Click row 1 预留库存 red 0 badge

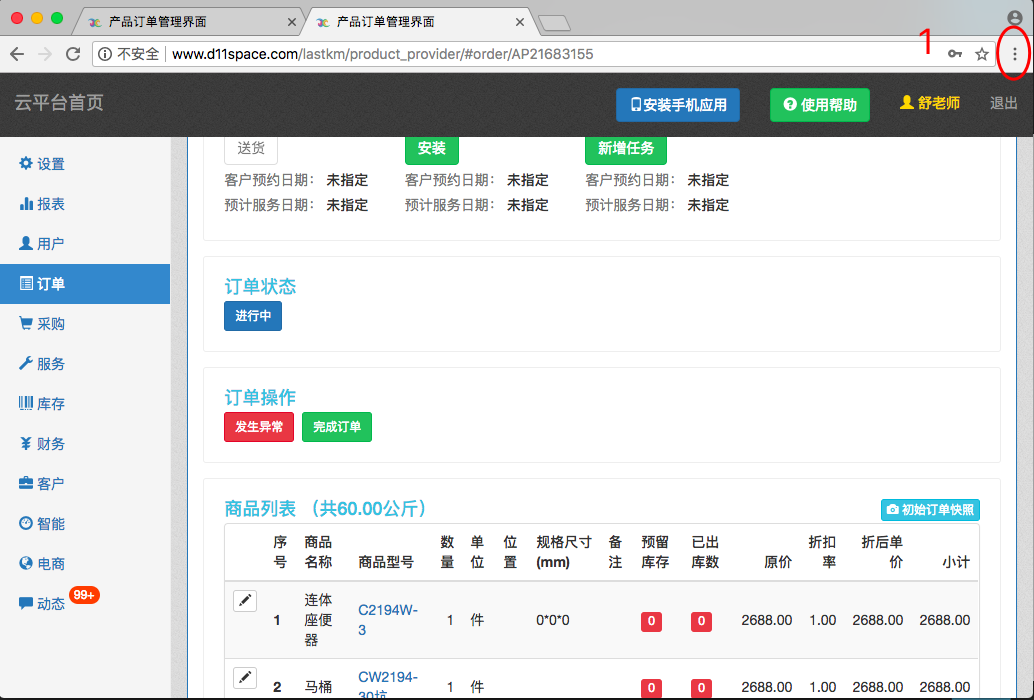(651, 621)
